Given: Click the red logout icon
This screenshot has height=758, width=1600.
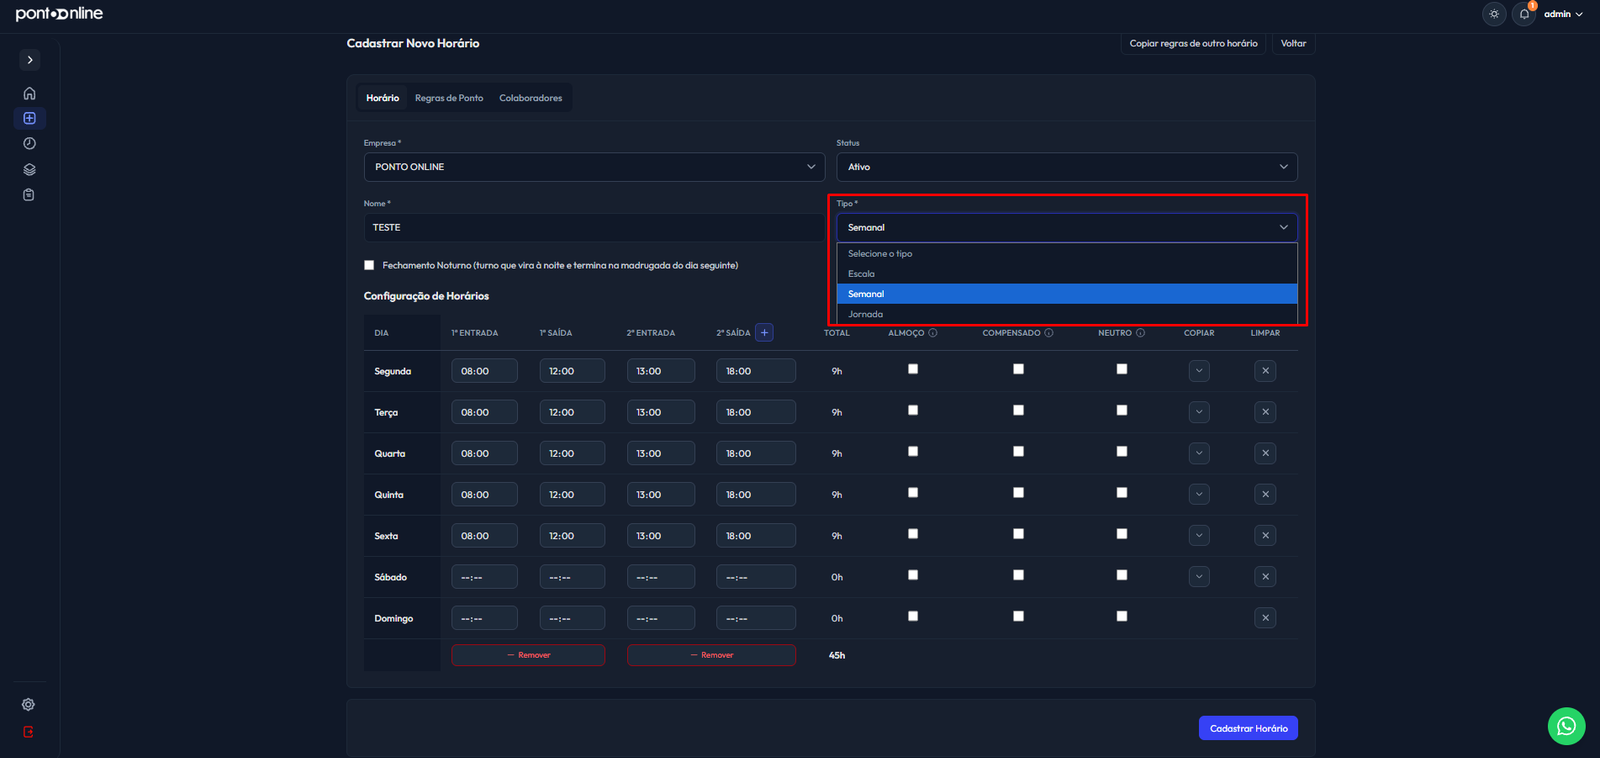Looking at the screenshot, I should [28, 732].
